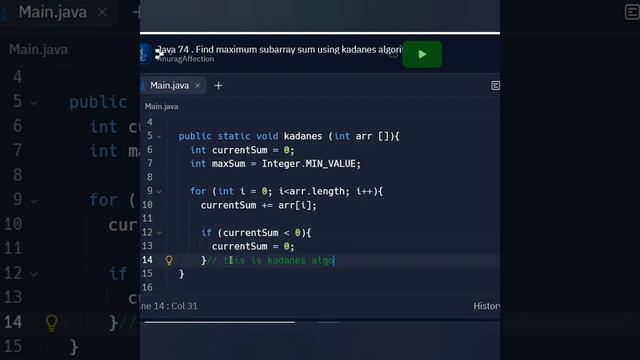
Task: Click the closing brace on line 15
Action: (181, 274)
